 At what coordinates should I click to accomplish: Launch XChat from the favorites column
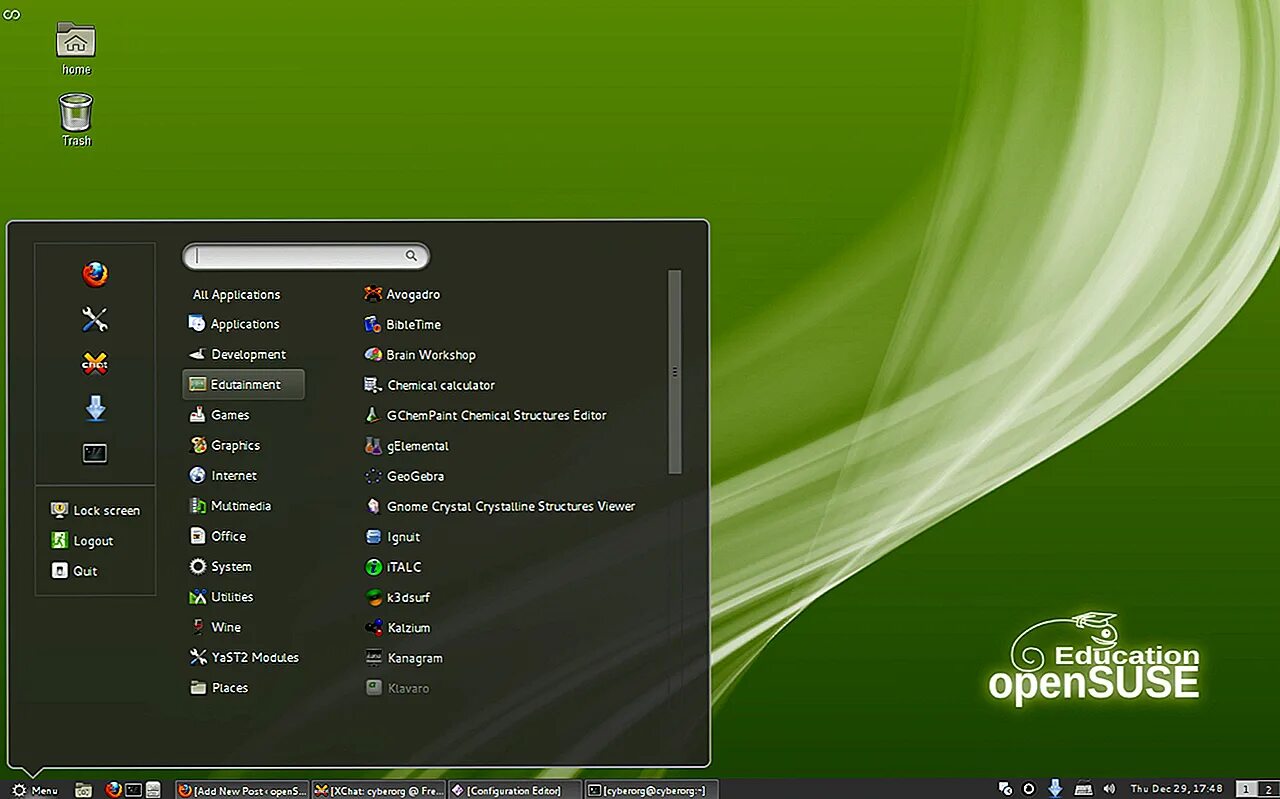(x=95, y=364)
